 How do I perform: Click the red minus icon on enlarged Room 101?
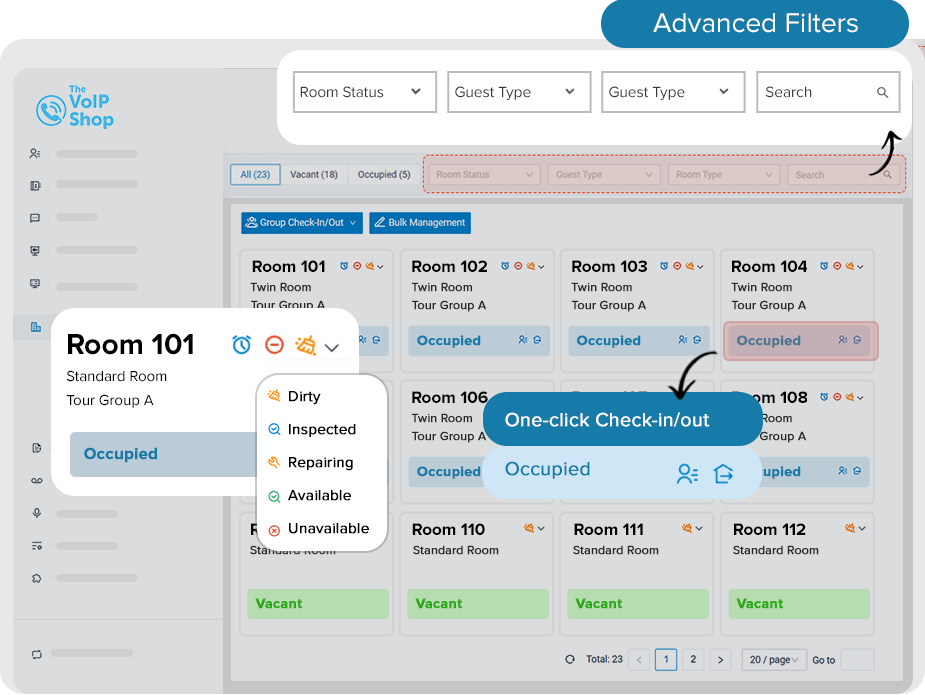click(274, 345)
